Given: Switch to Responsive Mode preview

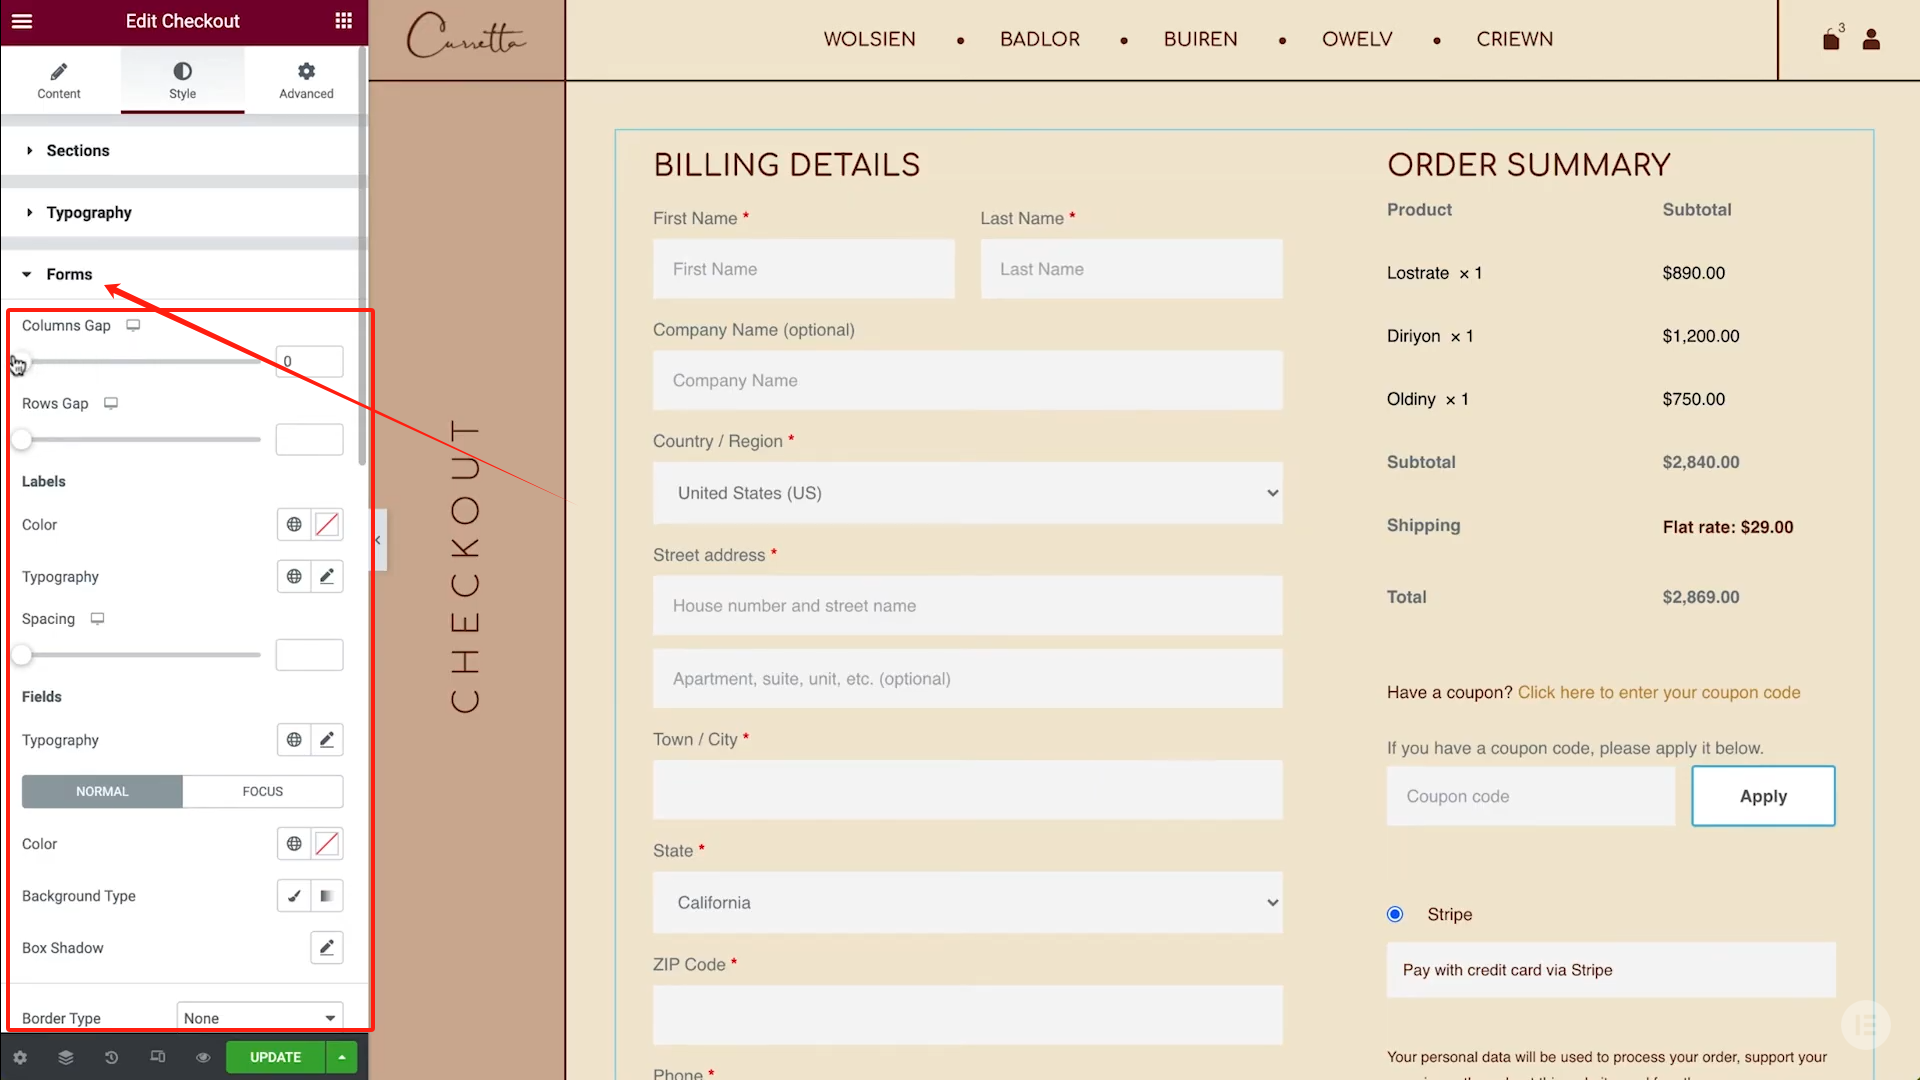Looking at the screenshot, I should [x=157, y=1057].
